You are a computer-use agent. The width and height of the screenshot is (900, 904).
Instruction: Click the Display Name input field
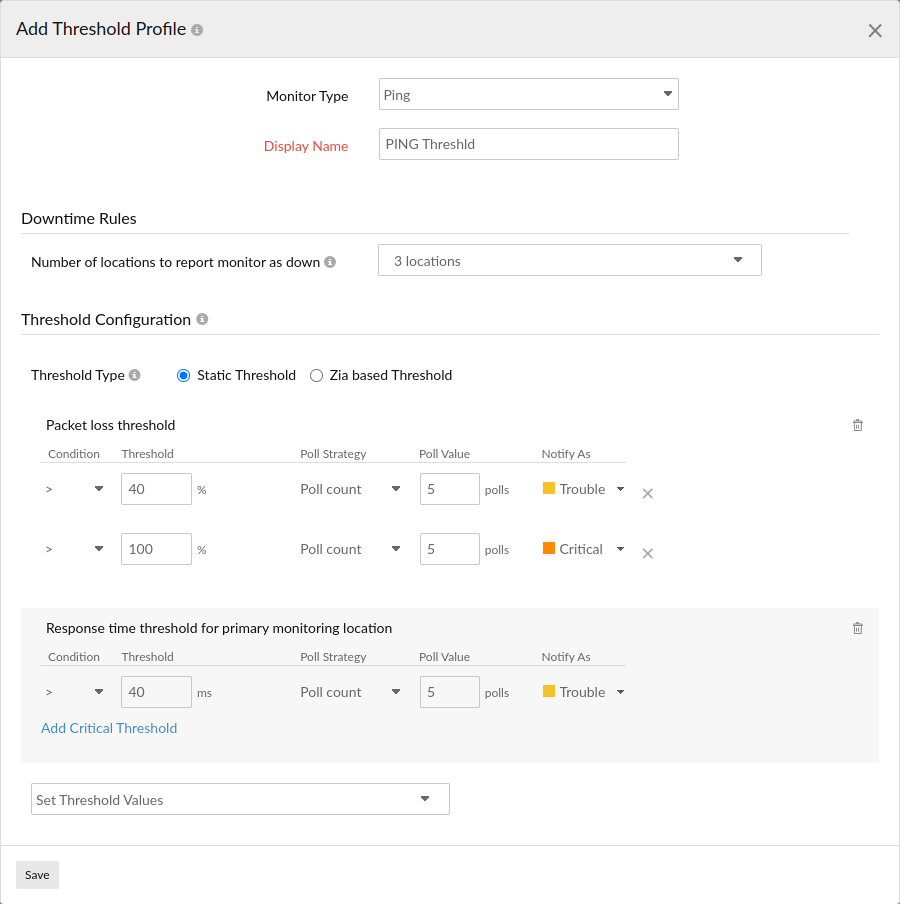(528, 144)
